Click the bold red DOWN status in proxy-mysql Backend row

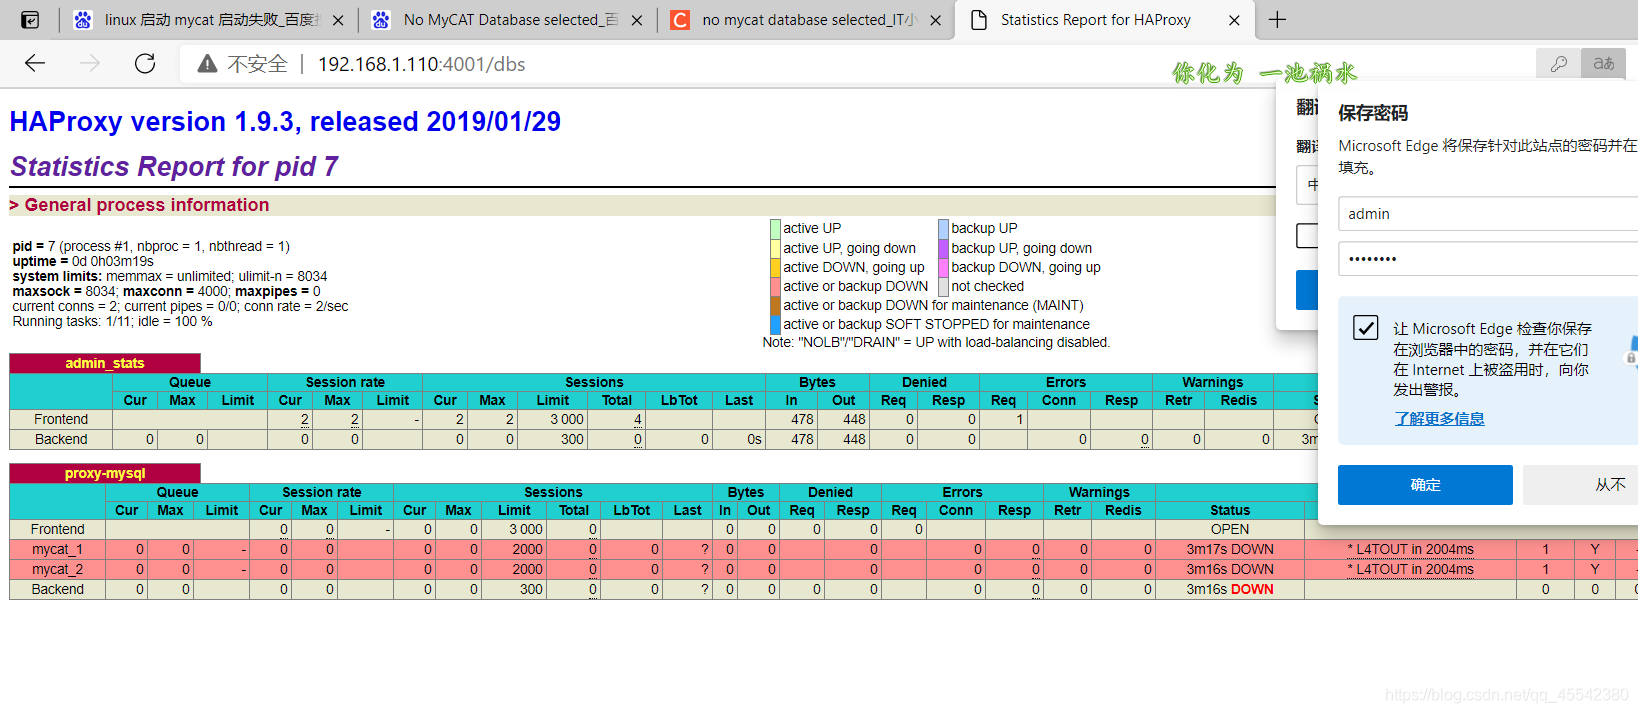[x=1252, y=589]
